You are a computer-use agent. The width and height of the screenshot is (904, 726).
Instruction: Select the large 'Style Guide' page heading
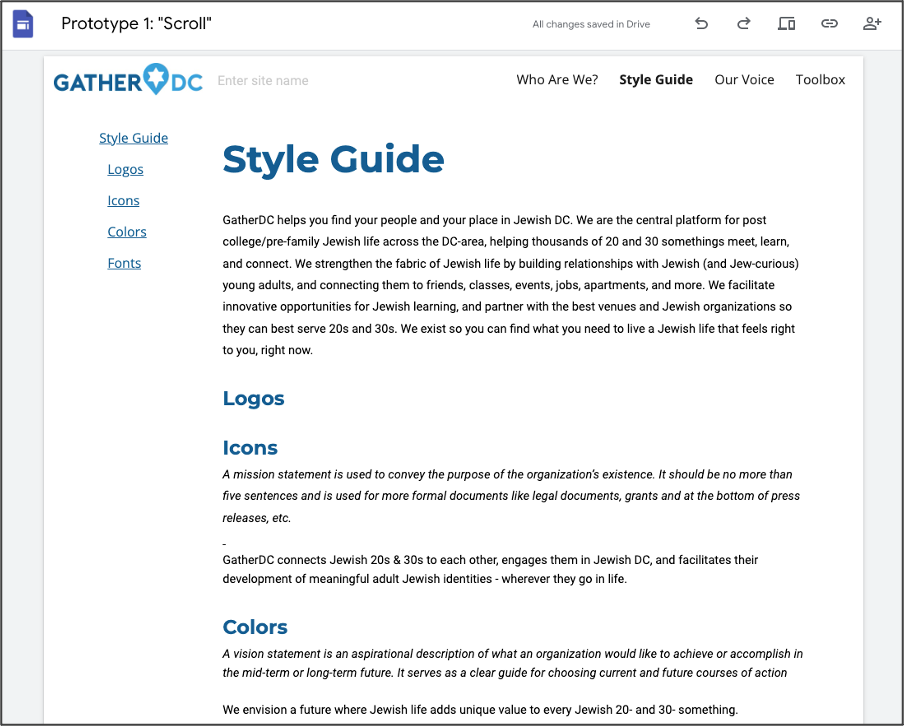pyautogui.click(x=333, y=159)
